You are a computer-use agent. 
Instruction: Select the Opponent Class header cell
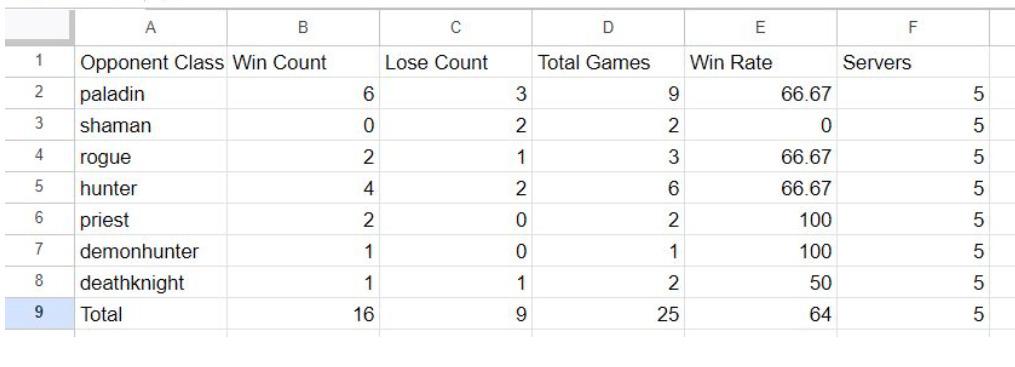[x=151, y=62]
